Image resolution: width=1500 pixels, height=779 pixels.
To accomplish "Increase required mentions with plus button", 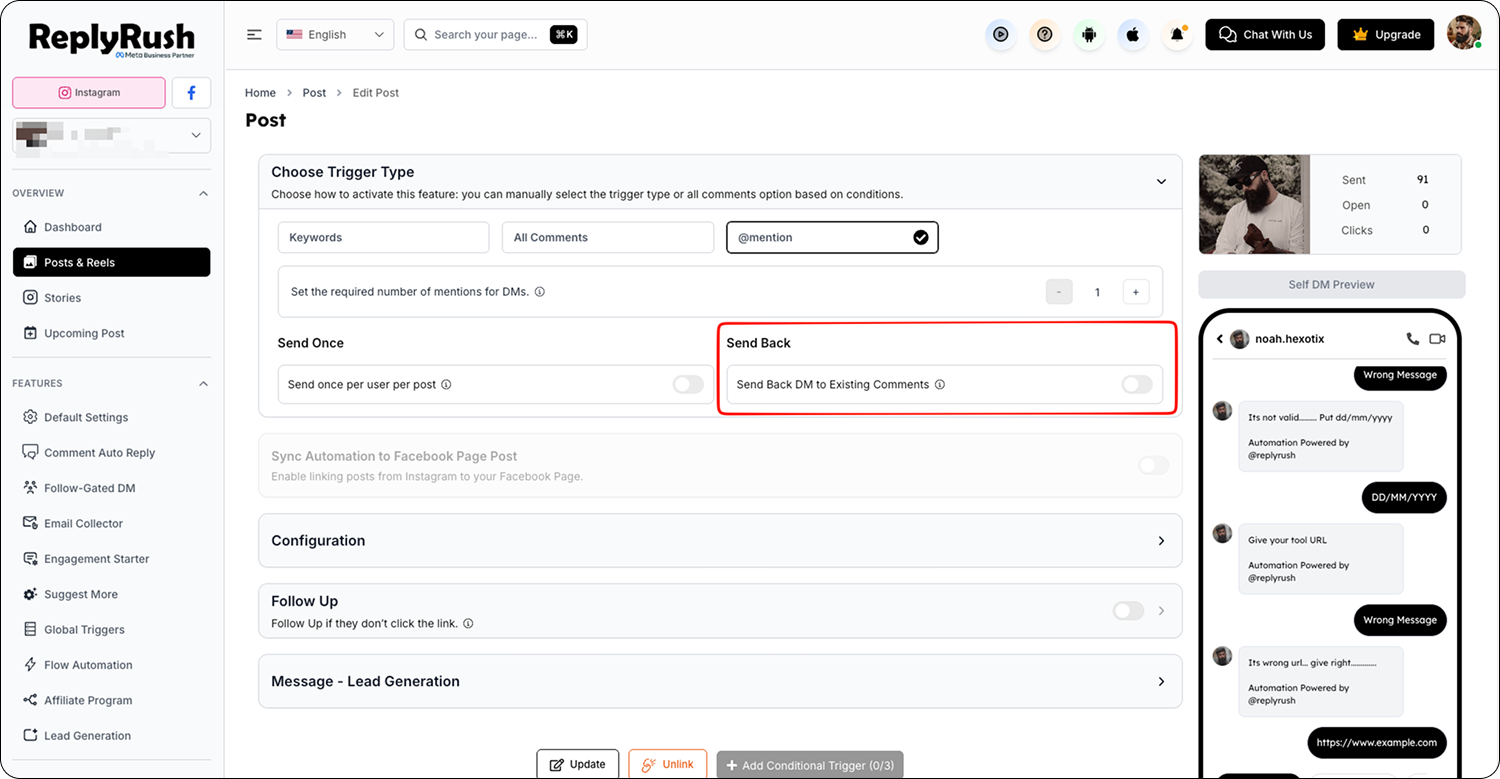I will 1136,292.
